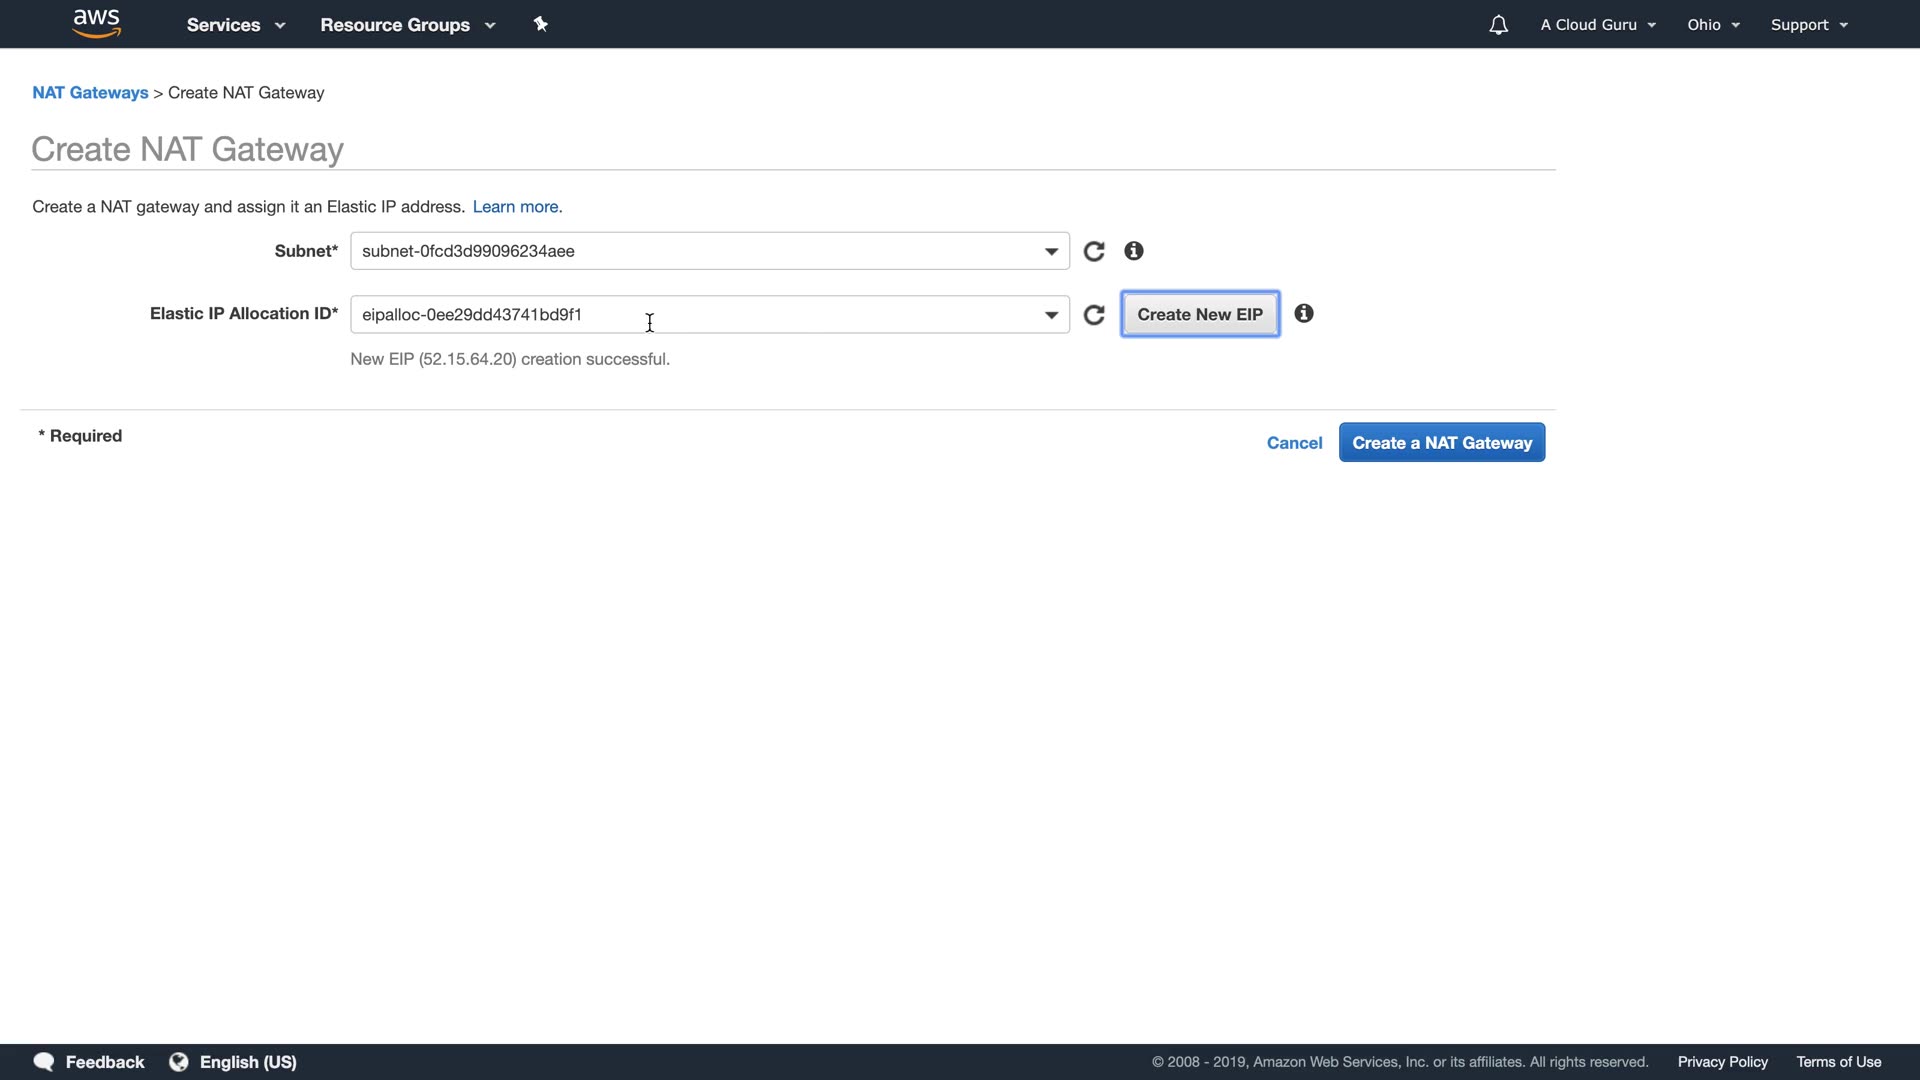
Task: Open the Resource Groups menu
Action: coord(407,25)
